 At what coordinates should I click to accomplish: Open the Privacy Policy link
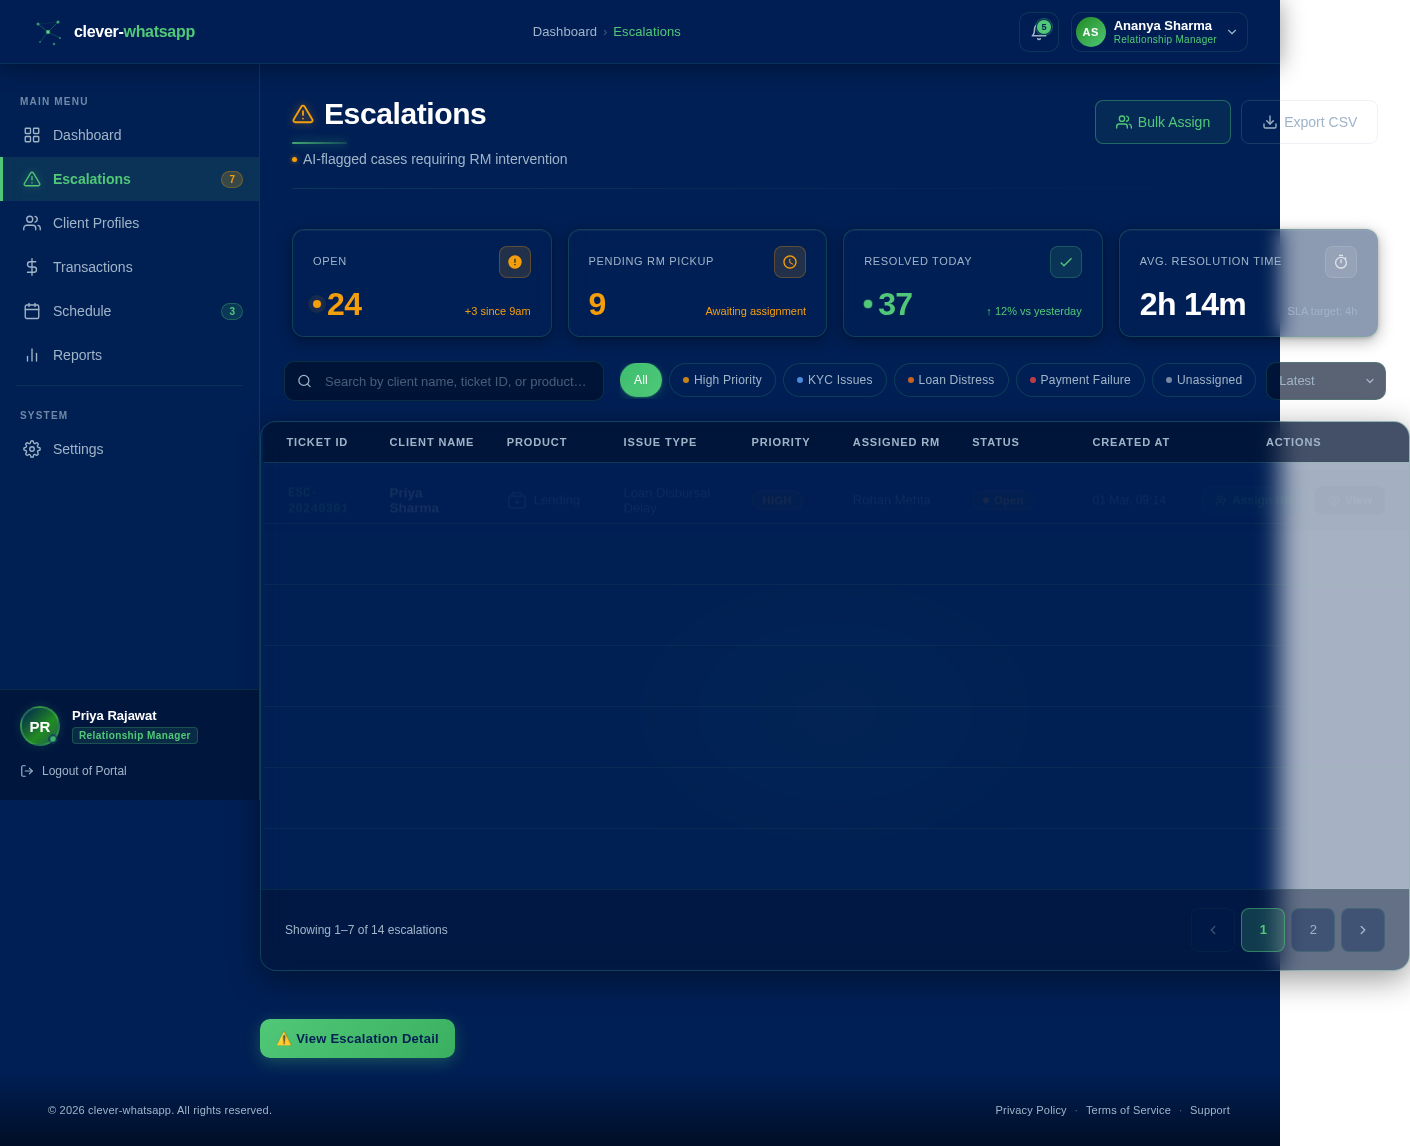[x=1030, y=1110]
